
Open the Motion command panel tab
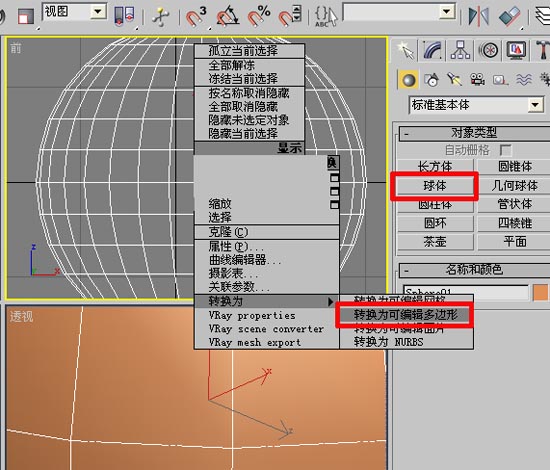tap(489, 51)
